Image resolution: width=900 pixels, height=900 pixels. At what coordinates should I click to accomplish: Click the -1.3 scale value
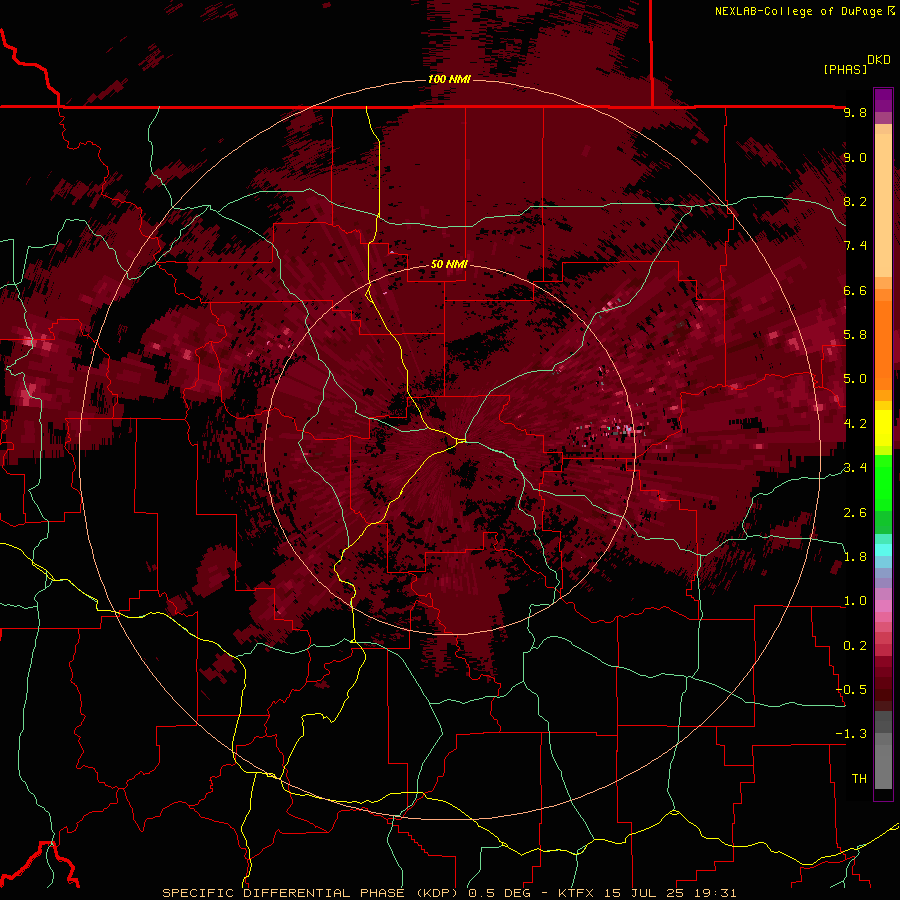tap(851, 734)
